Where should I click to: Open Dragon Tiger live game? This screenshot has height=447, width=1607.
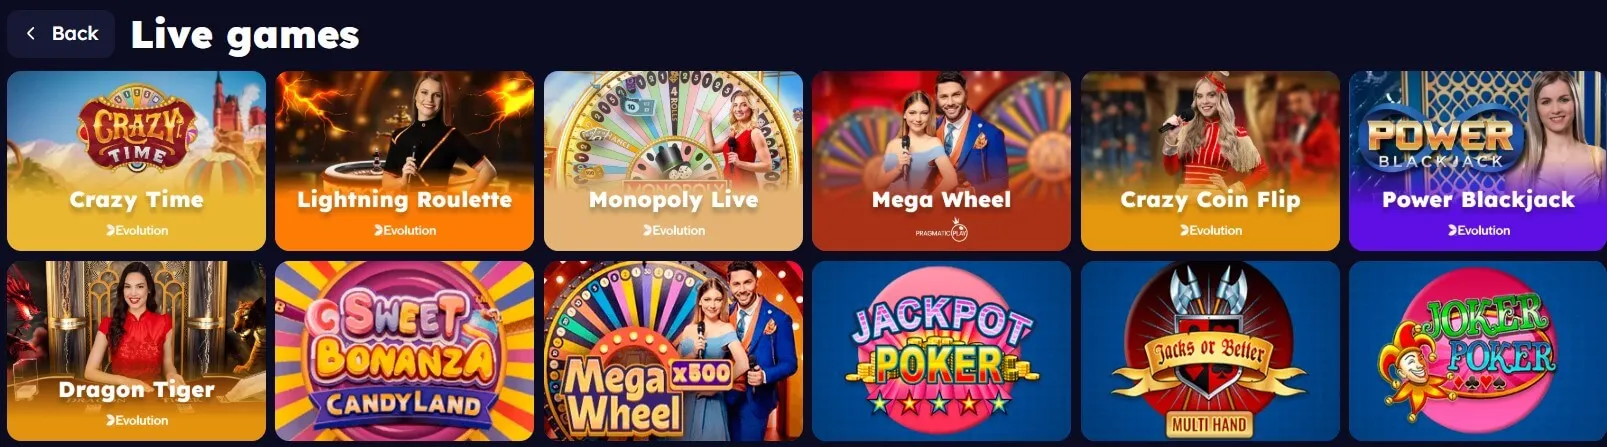coord(136,351)
